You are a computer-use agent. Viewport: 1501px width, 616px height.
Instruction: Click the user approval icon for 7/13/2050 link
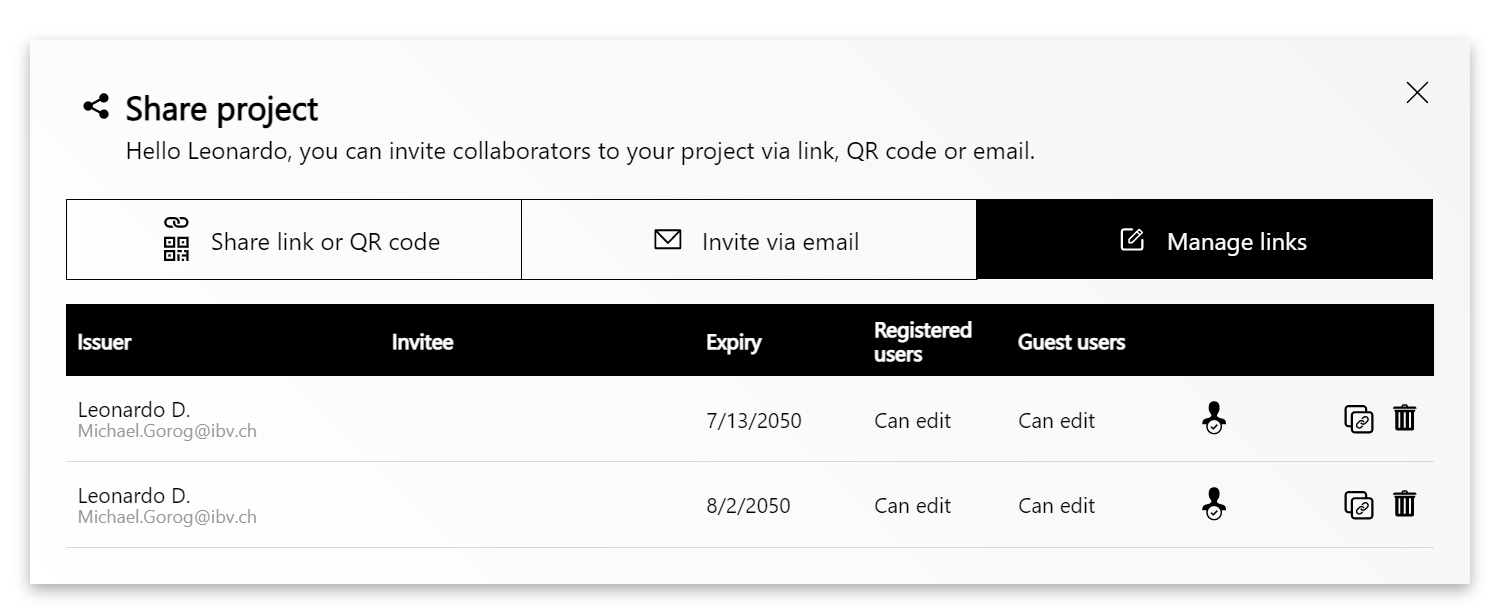(x=1213, y=418)
